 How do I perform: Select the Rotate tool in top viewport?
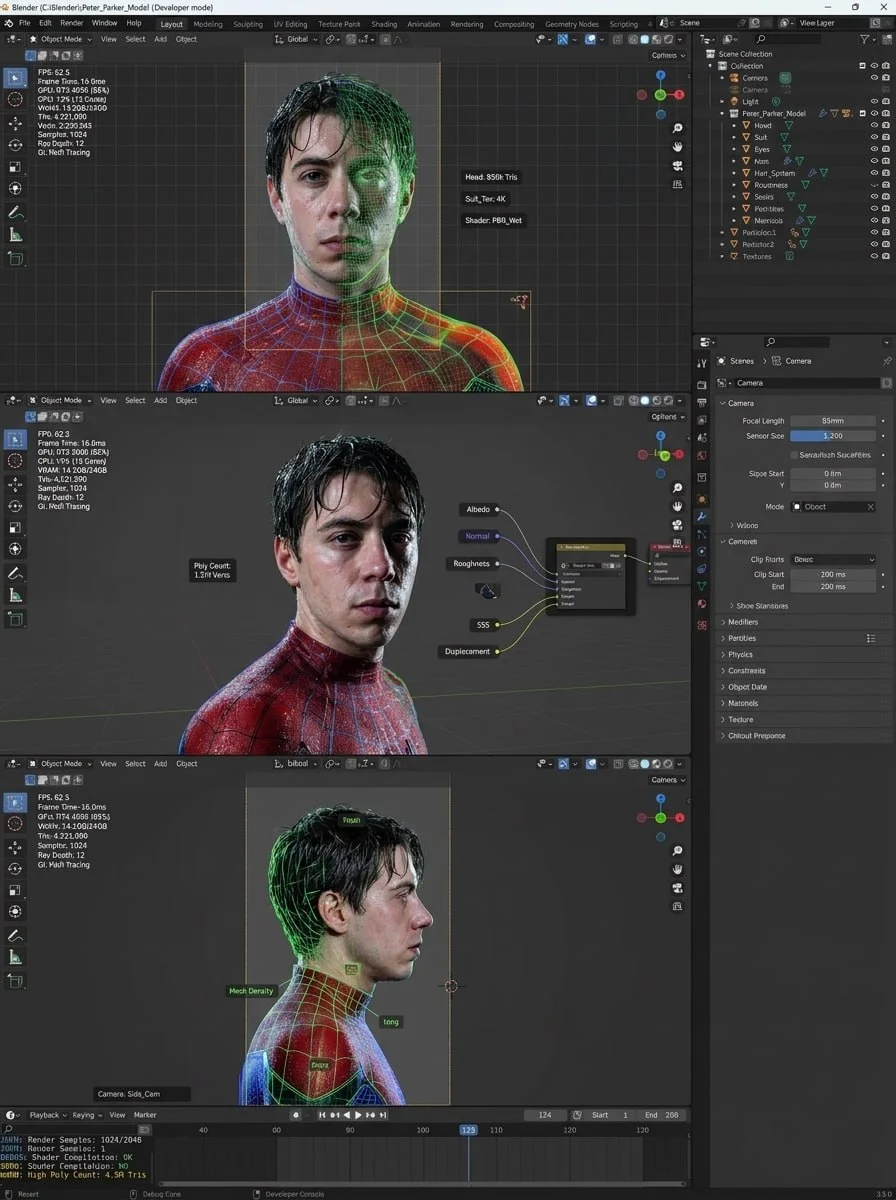(x=15, y=144)
